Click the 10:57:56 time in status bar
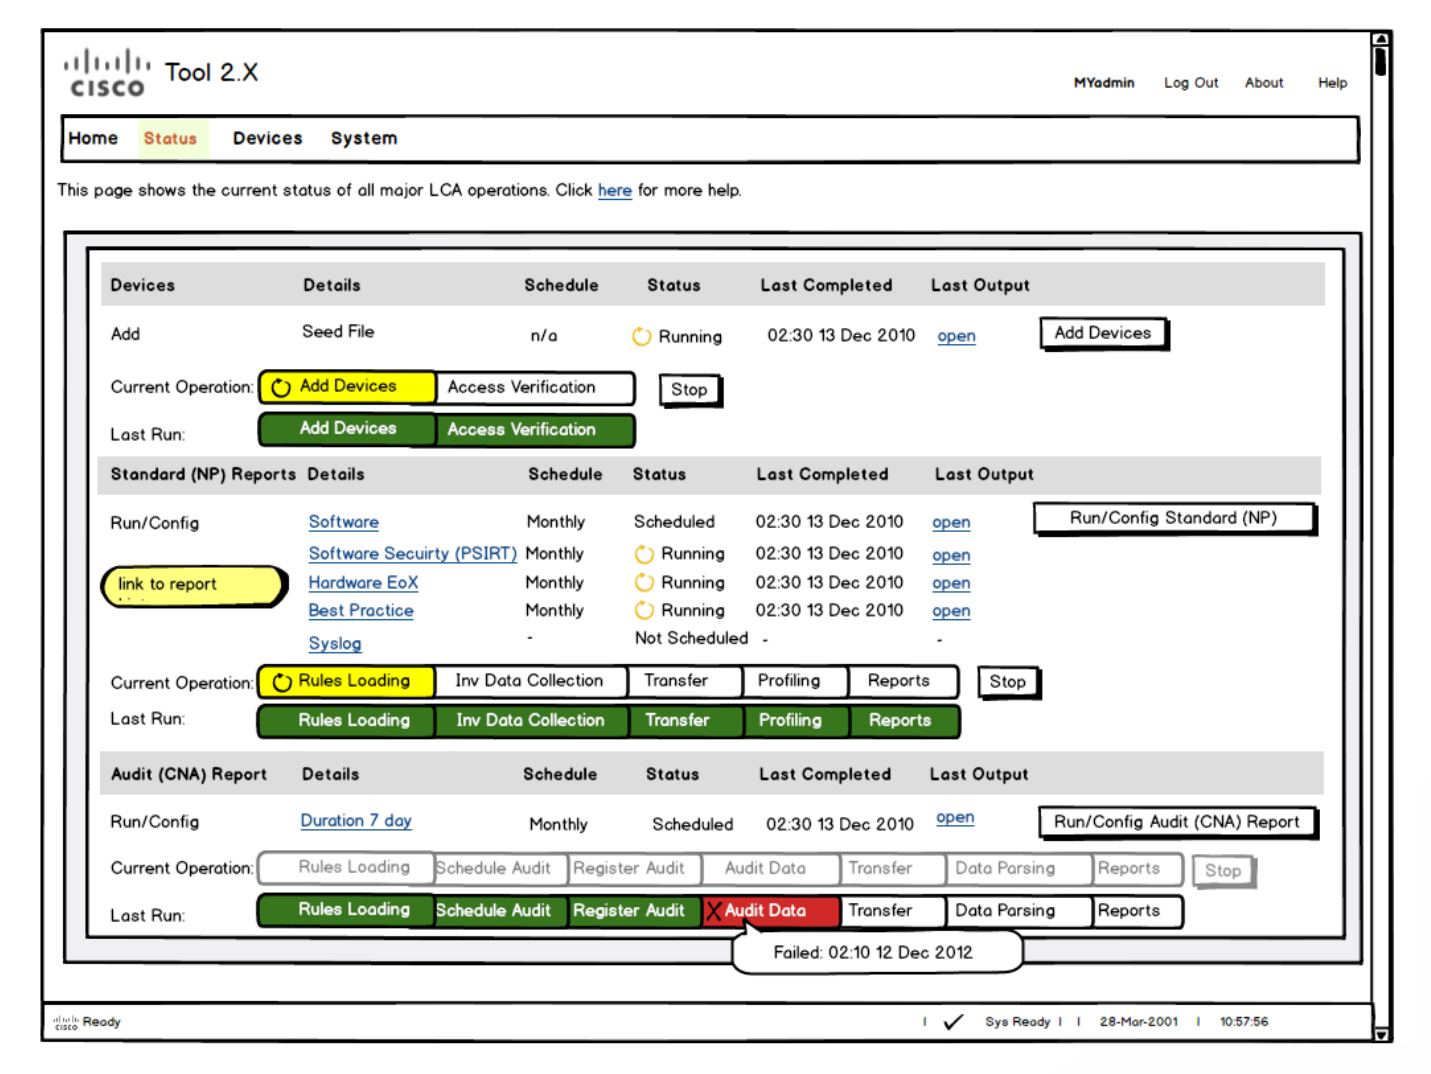 point(1244,1022)
